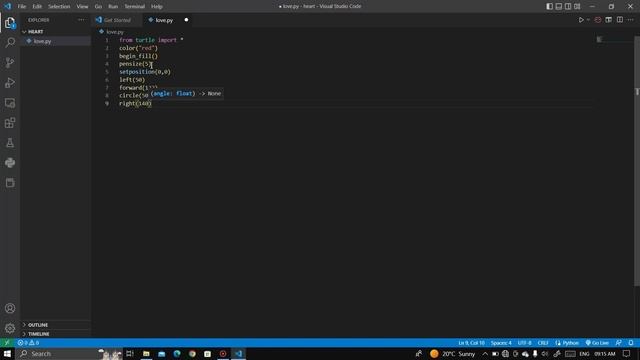
Task: Open the Go menu
Action: (98, 7)
